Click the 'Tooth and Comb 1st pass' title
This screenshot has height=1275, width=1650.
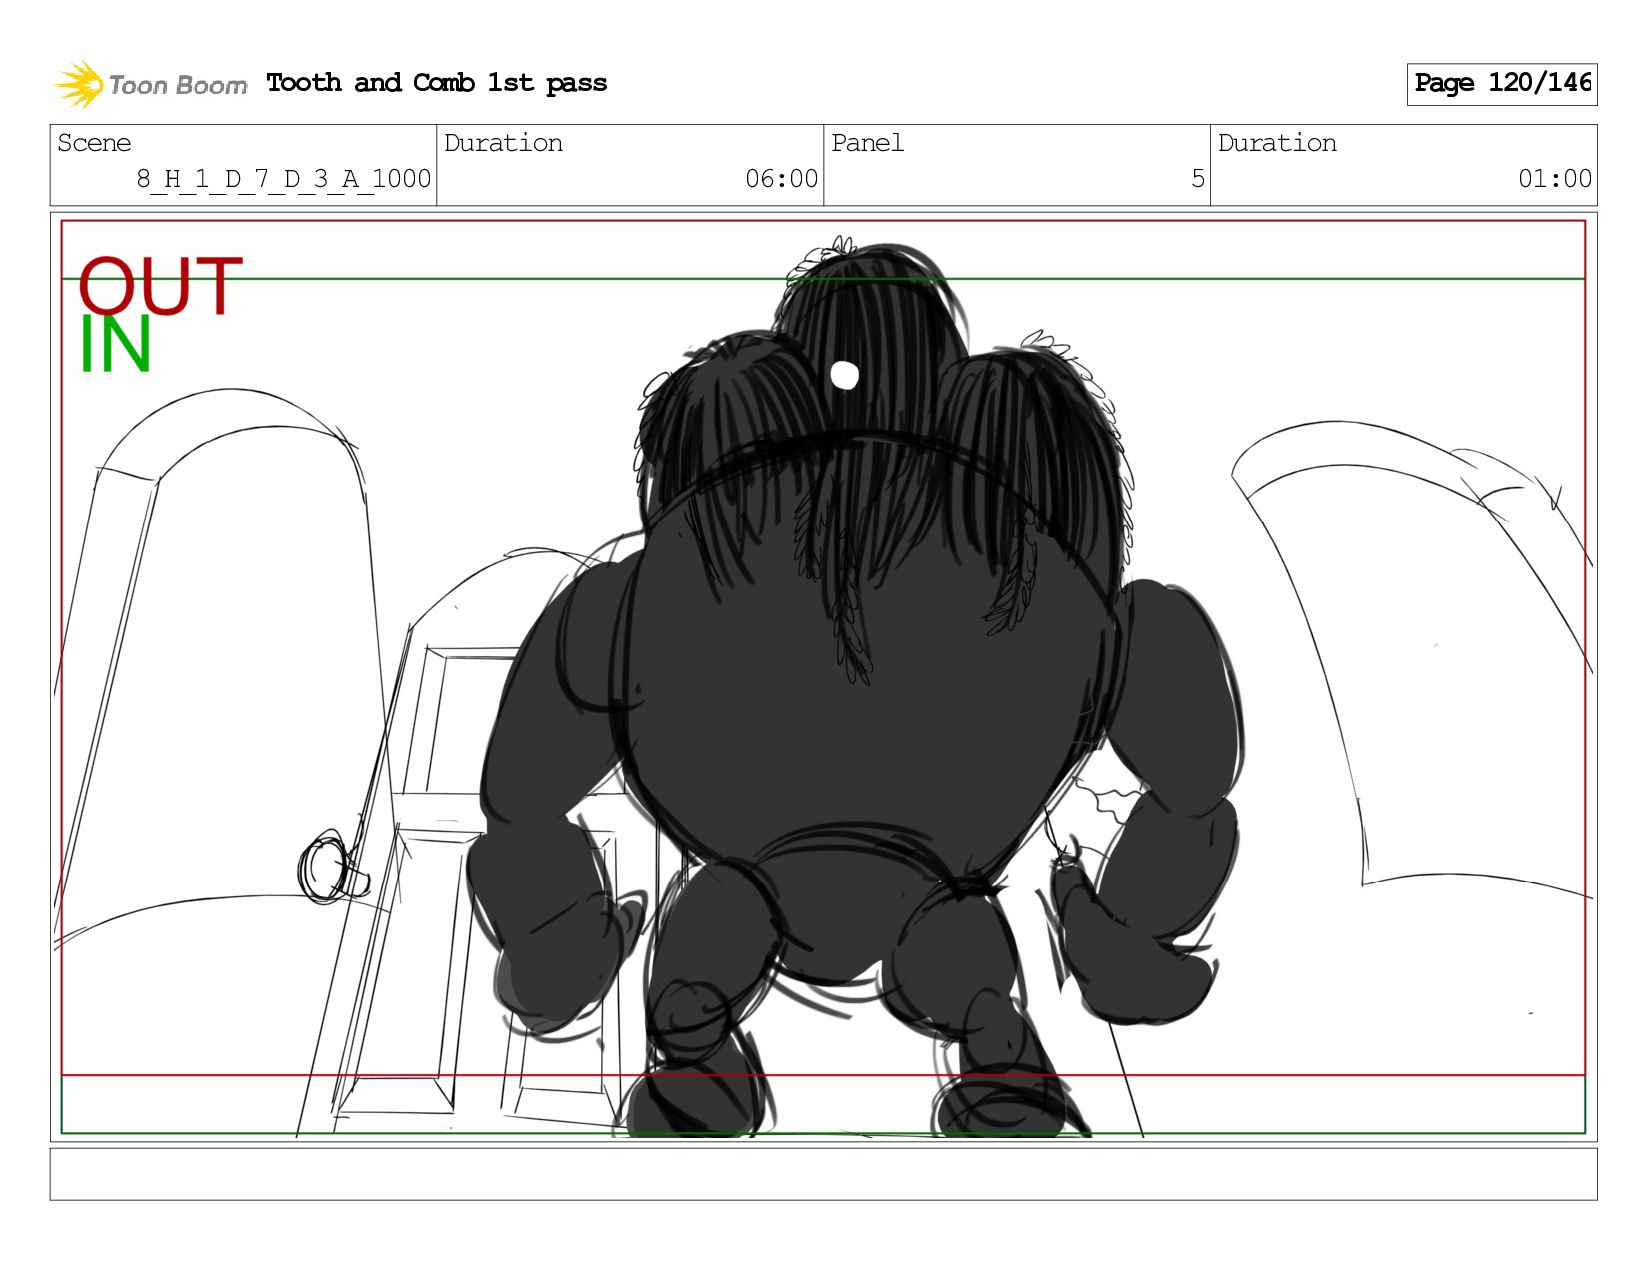[437, 83]
